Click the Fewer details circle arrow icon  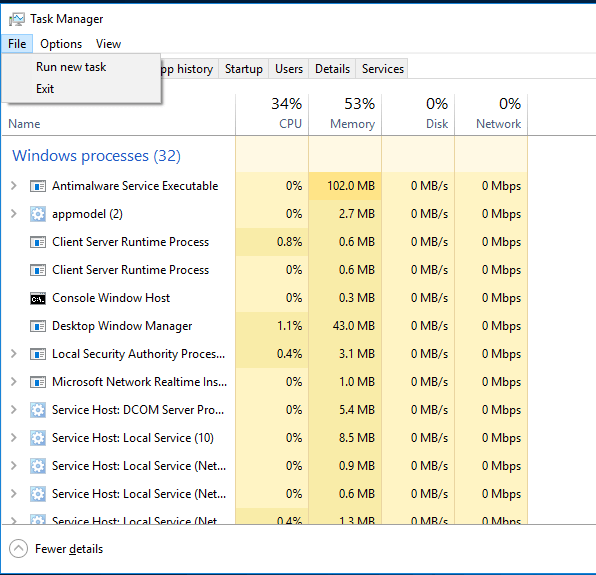click(x=18, y=549)
